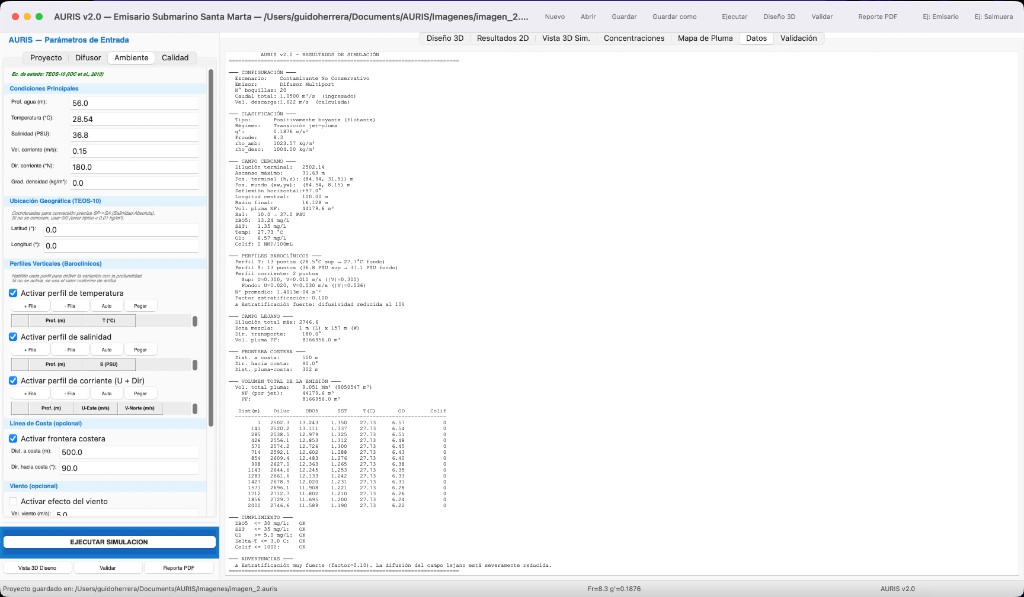
Task: Click + Fila under temperature profile
Action: coord(30,306)
